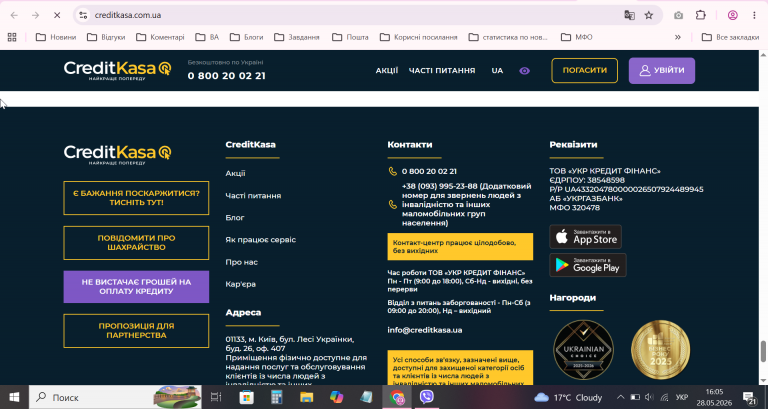This screenshot has height=409, width=768.
Task: Click the browser forward arrow
Action: click(x=35, y=15)
